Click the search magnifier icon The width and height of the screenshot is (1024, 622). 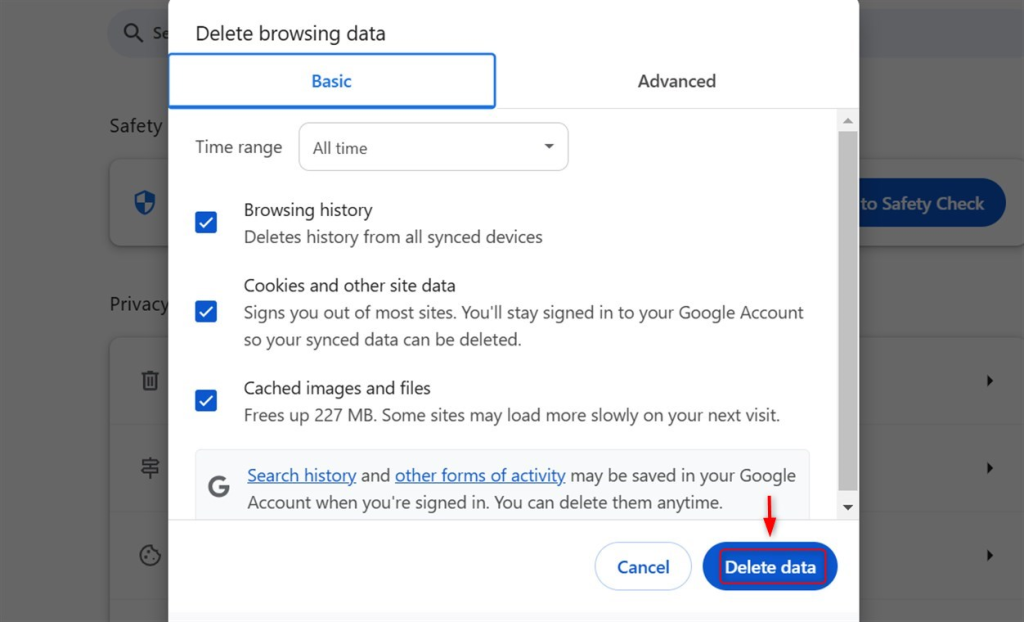tap(133, 32)
